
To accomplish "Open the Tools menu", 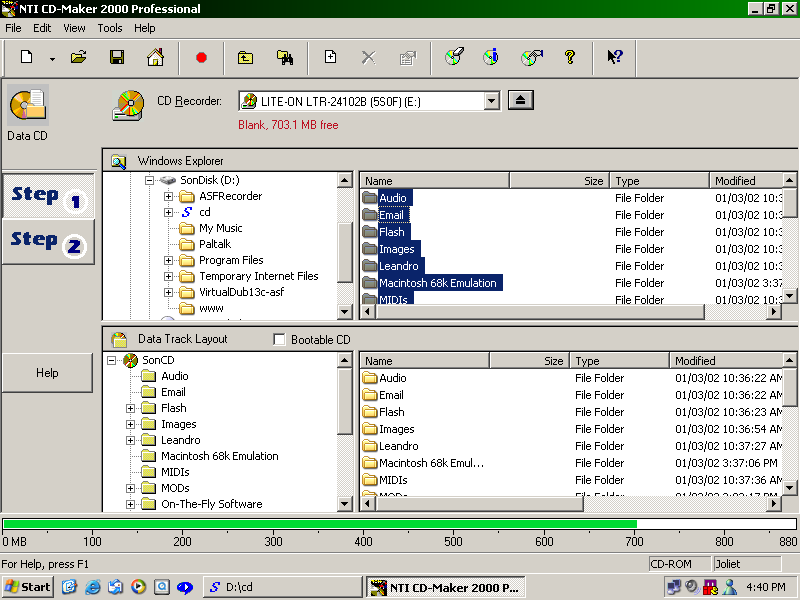I will coord(110,28).
